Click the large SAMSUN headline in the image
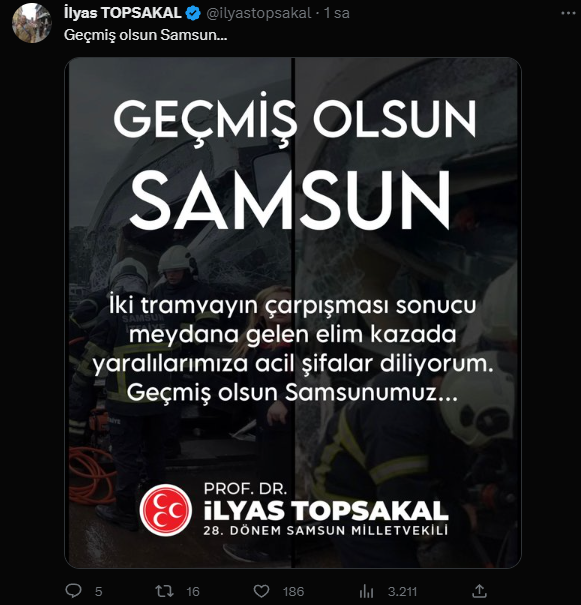 [x=290, y=201]
